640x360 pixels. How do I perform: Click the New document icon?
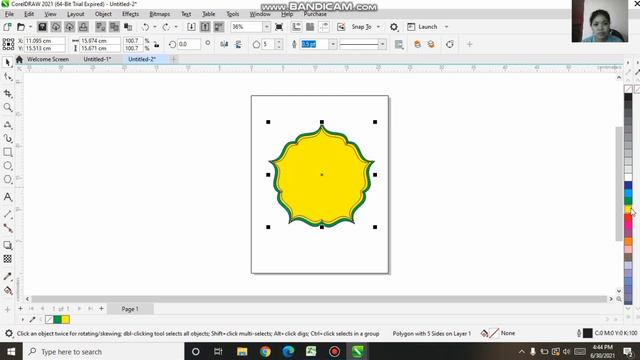[x=7, y=27]
